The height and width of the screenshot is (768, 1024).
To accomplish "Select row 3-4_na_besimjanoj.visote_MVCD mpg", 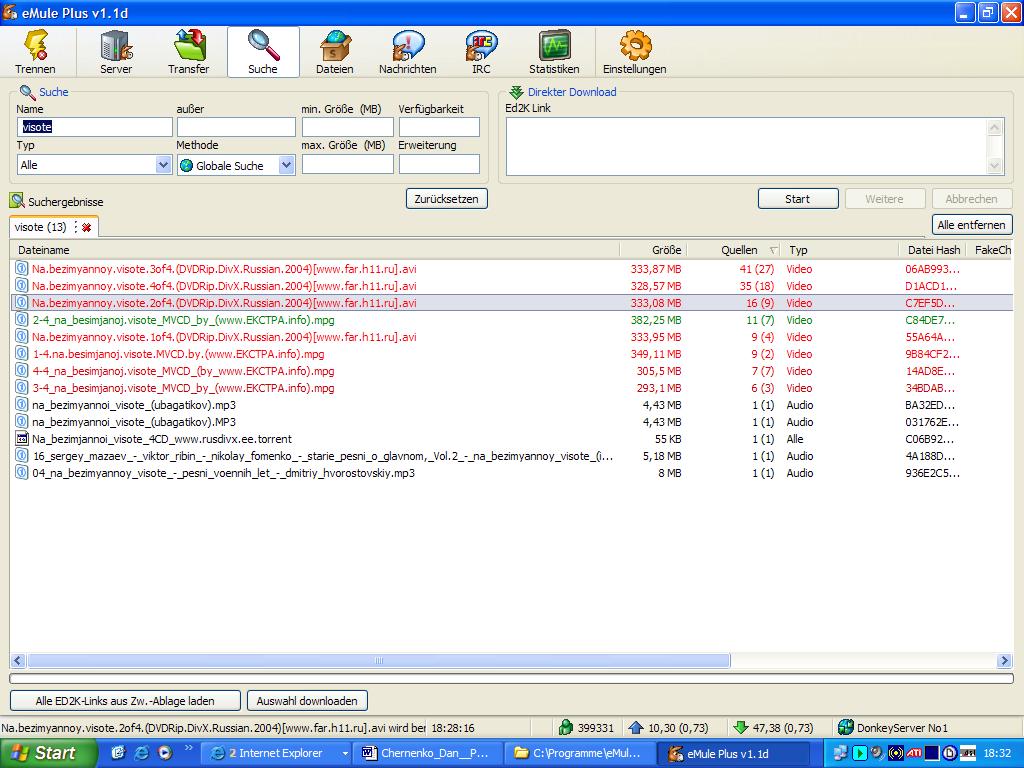I will point(511,388).
